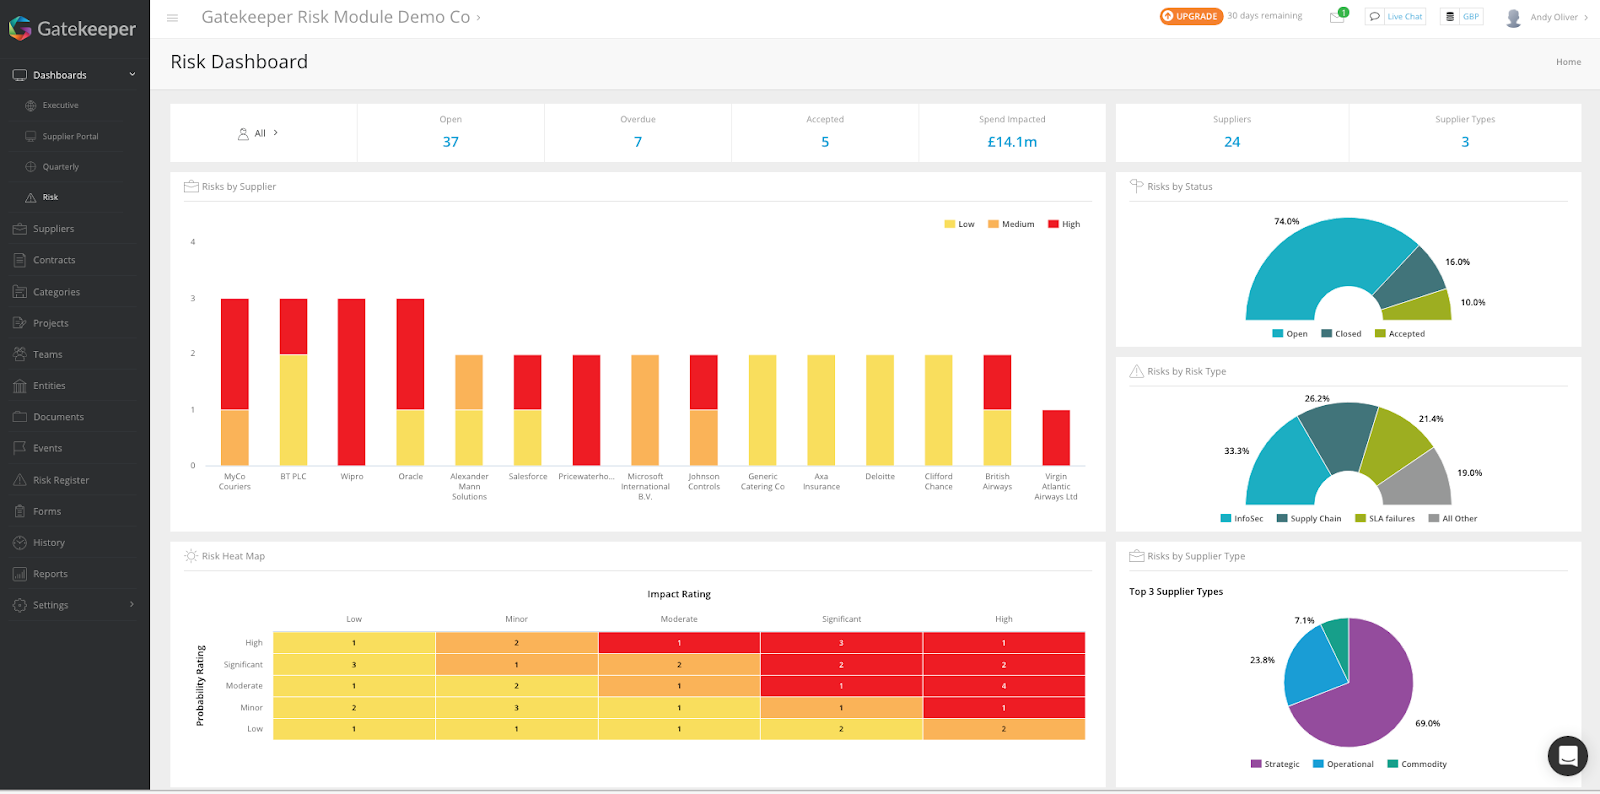Toggle the Commodity legend item

1417,764
